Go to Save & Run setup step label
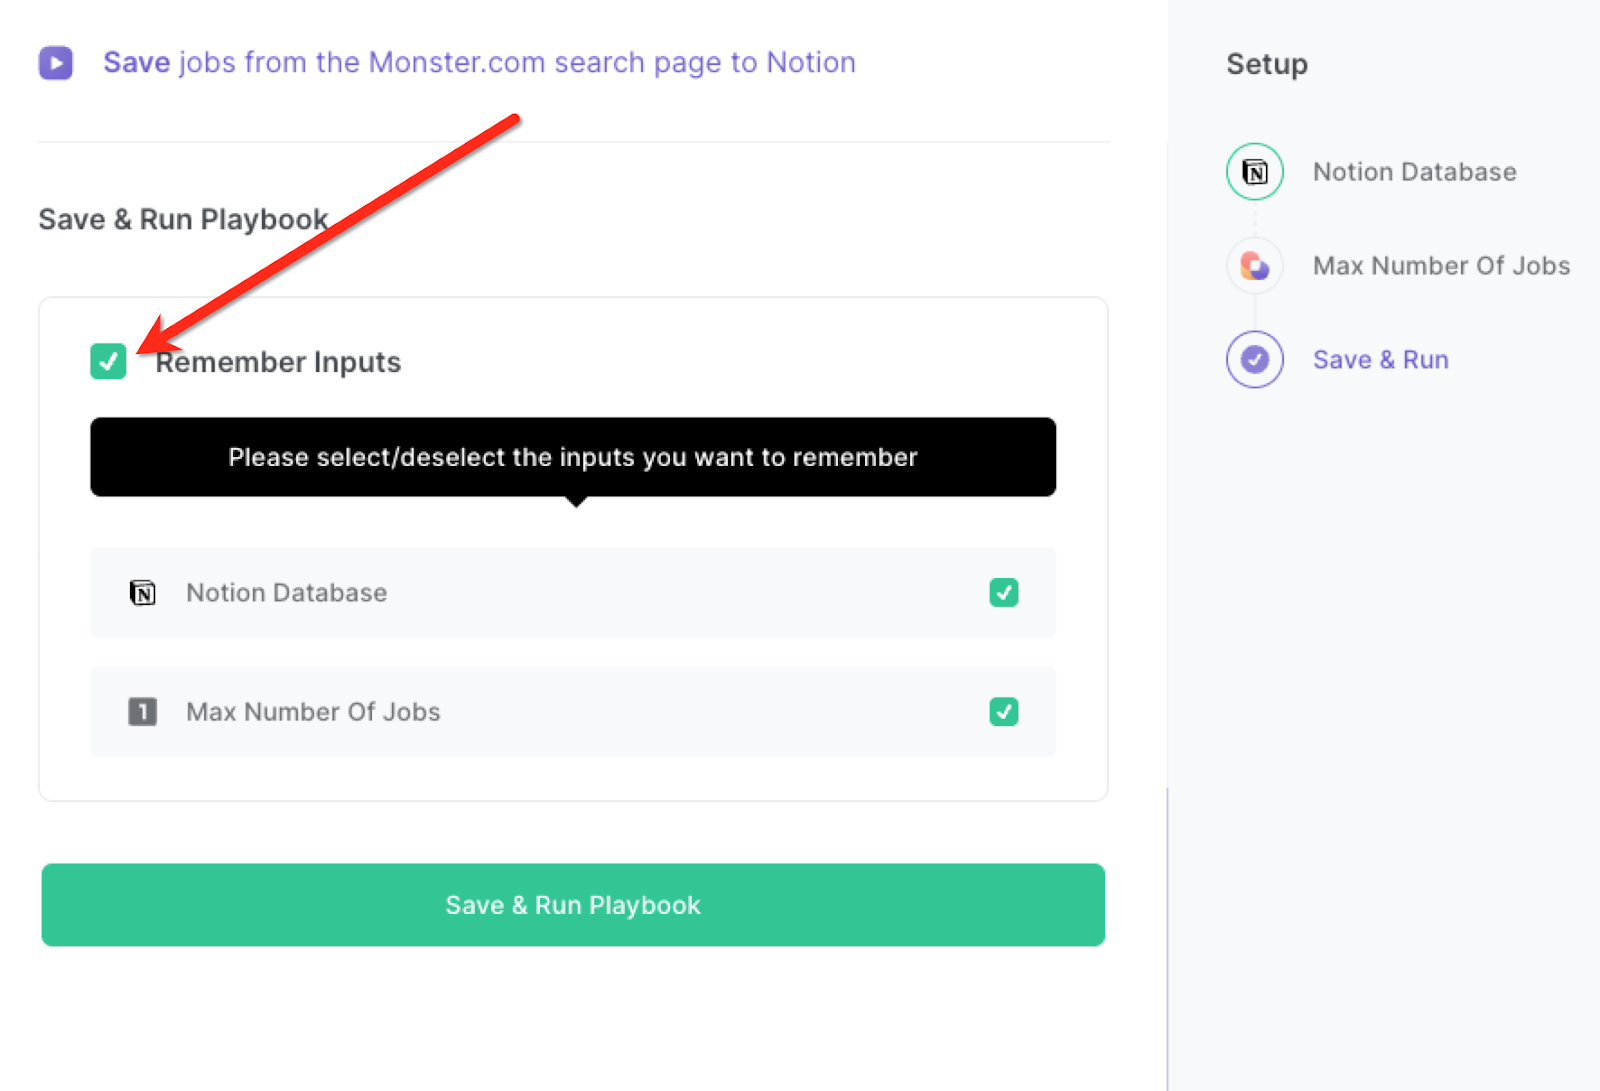This screenshot has height=1091, width=1600. 1380,360
